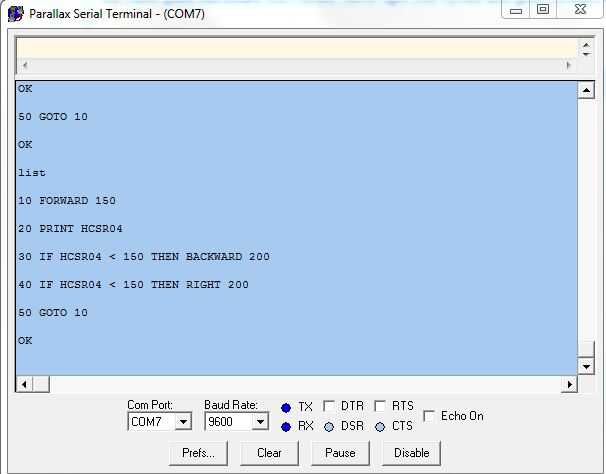Click the receive pane scroll up arrow

586,90
